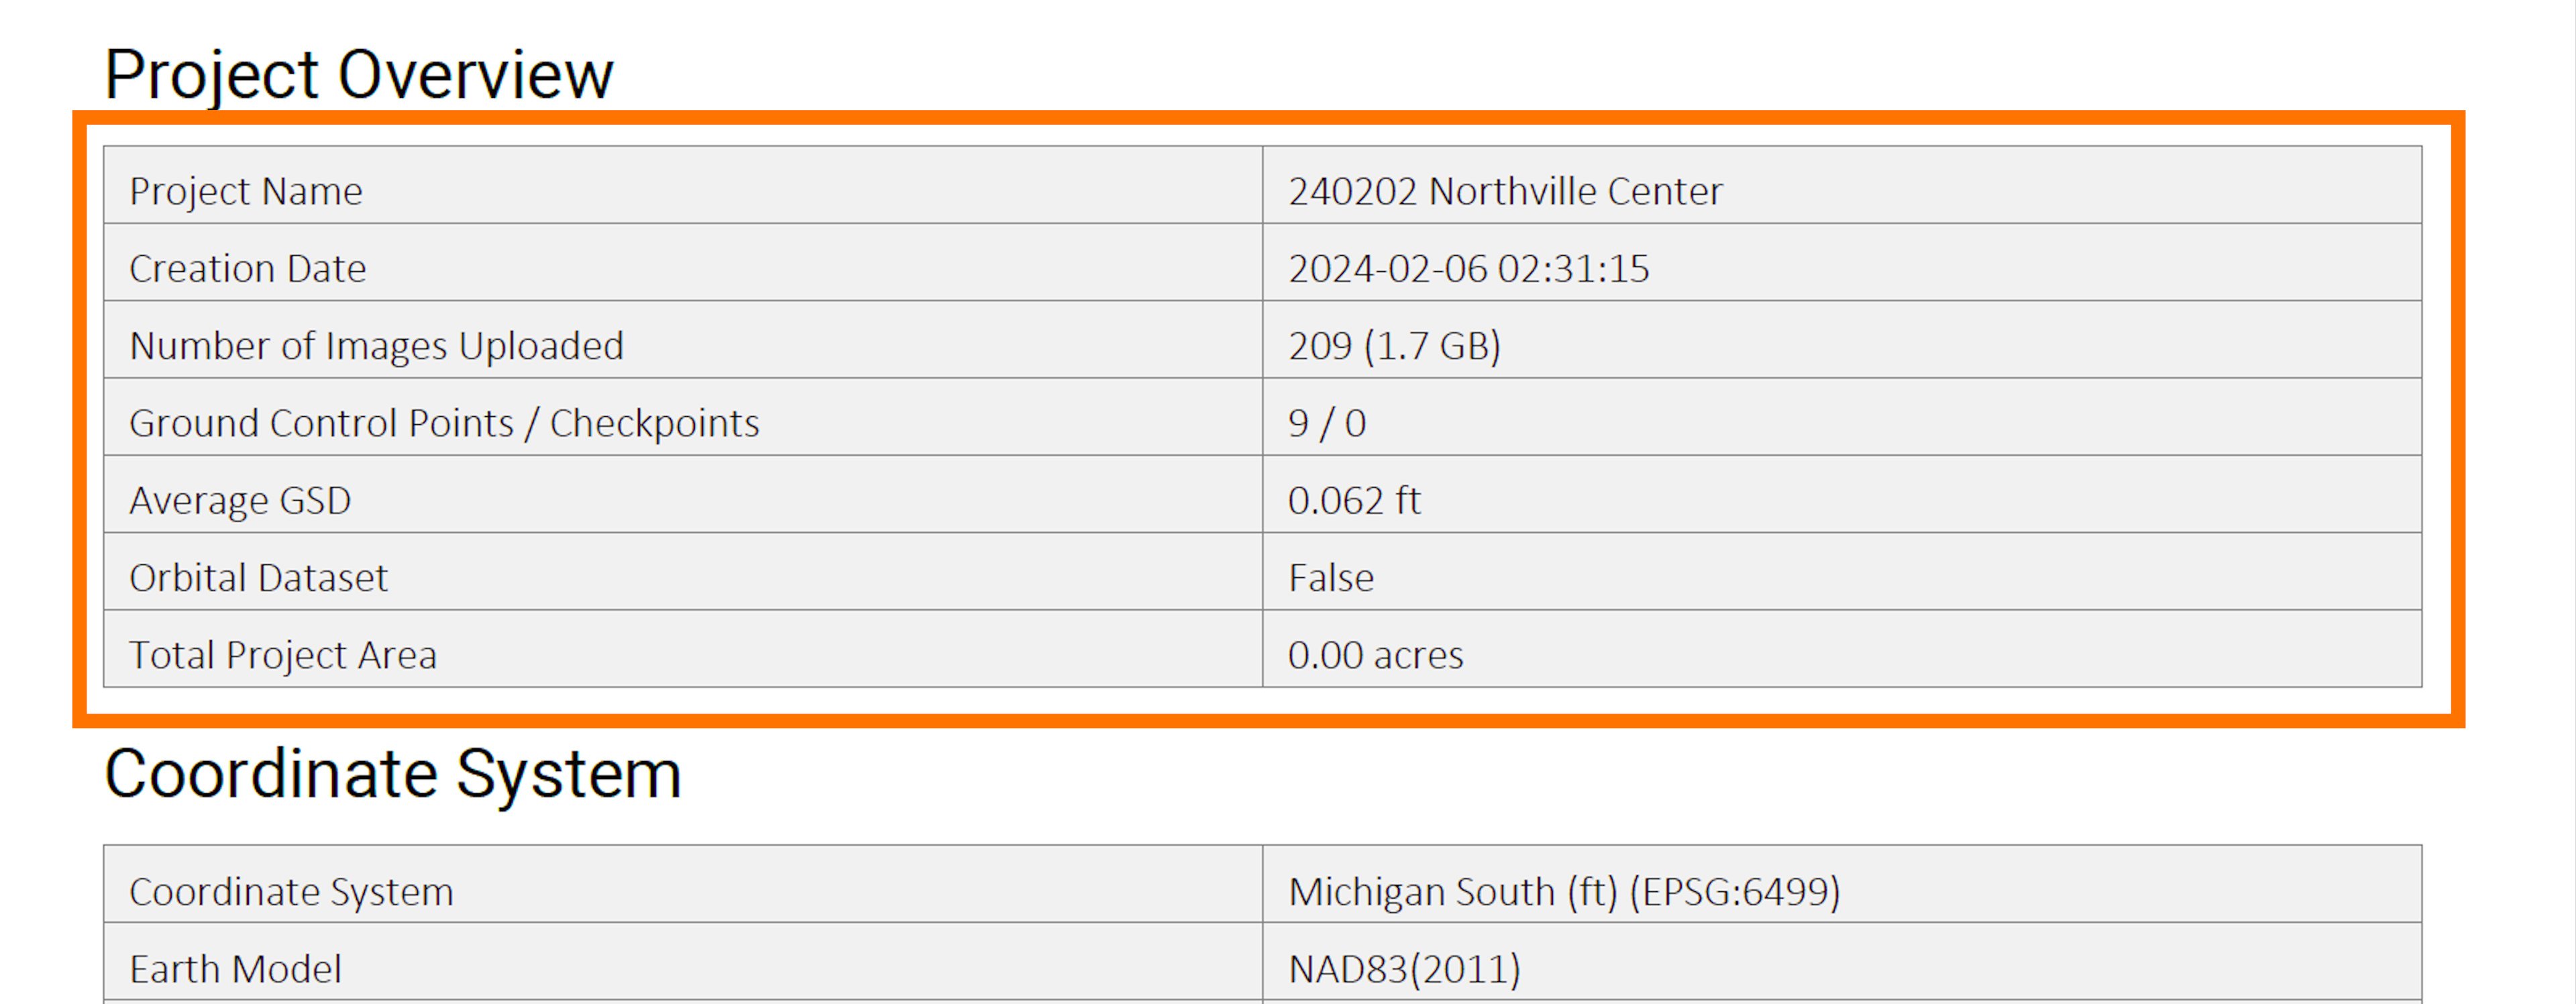Select the Creation Date label cell
Screen dimensions: 2576x1004
[248, 268]
